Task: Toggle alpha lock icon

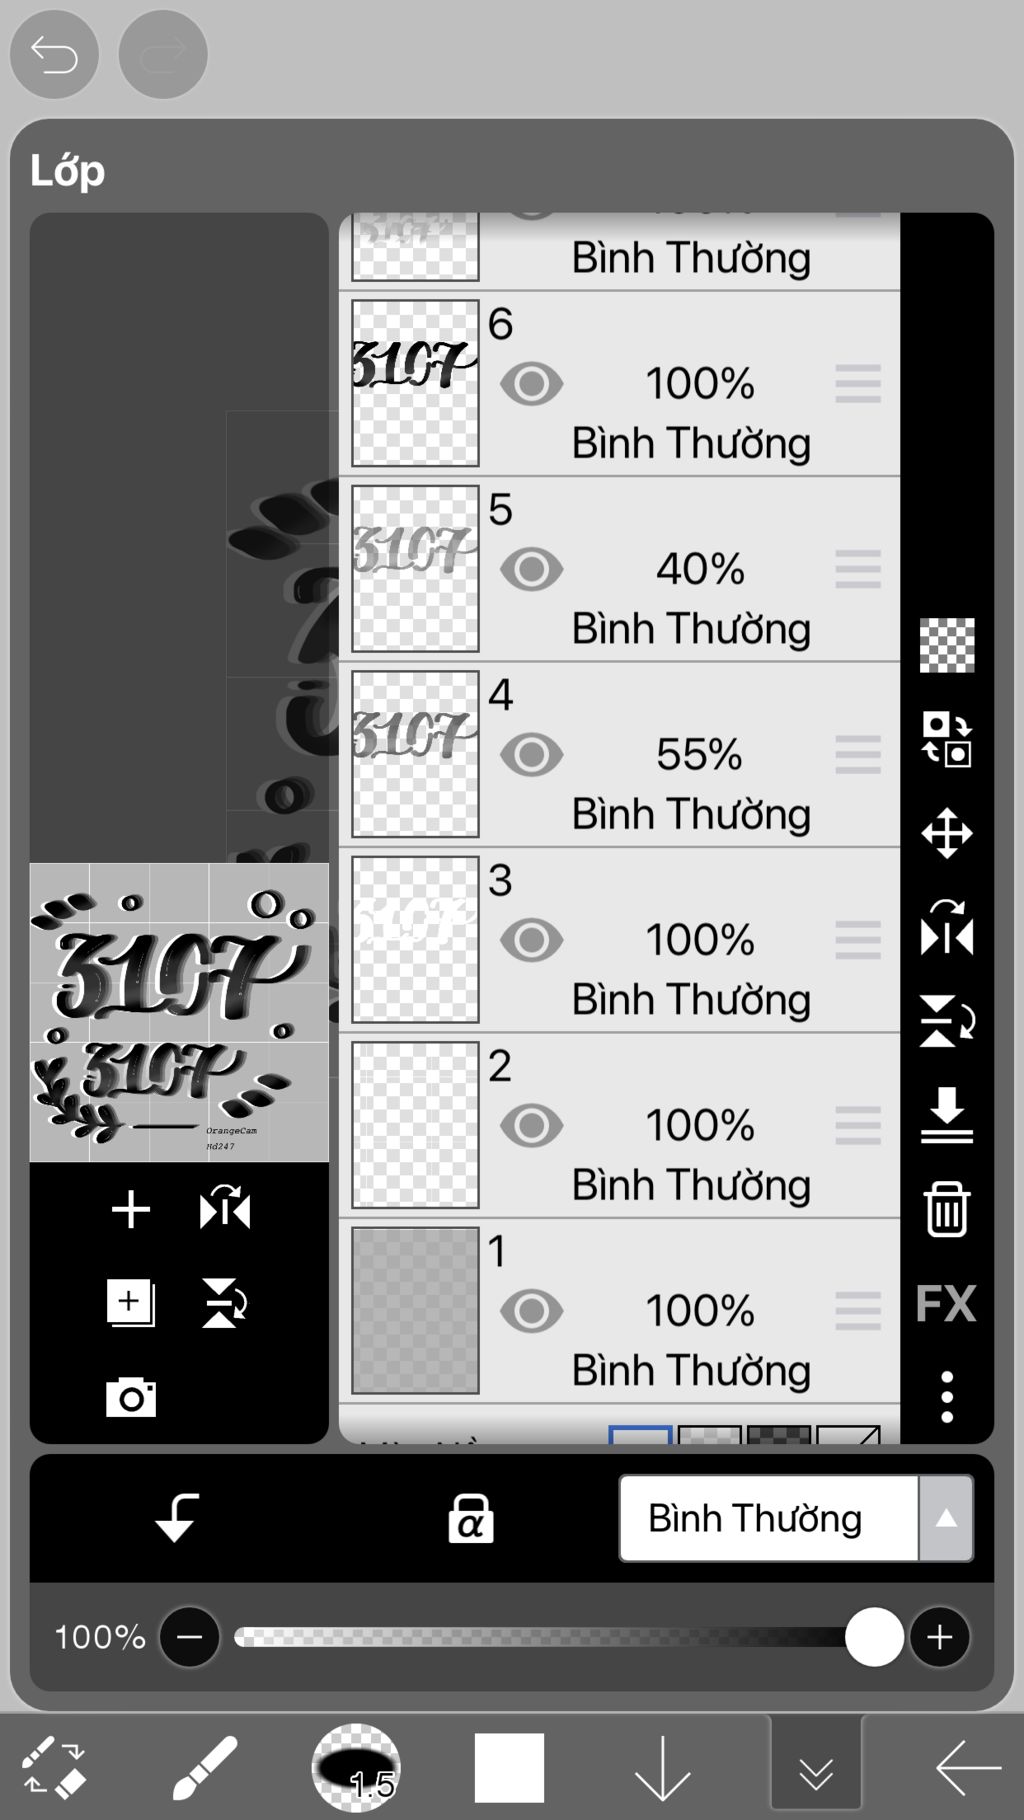Action: (x=470, y=1518)
